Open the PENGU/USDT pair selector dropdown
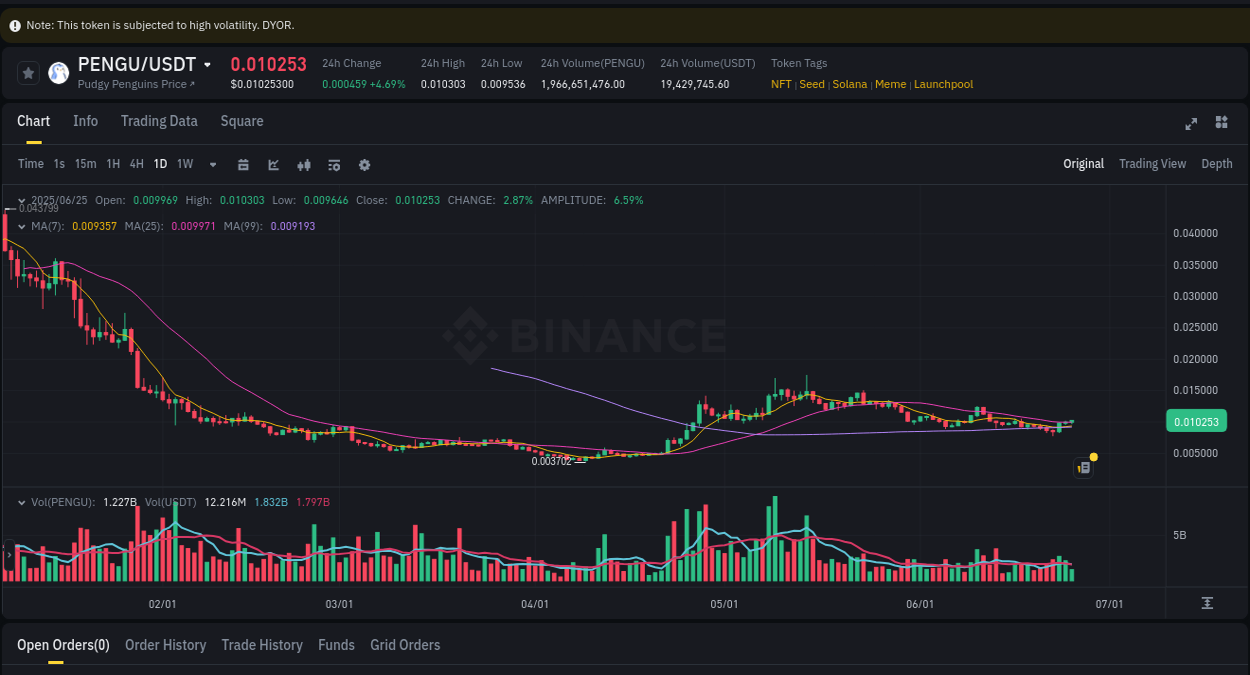Screen dimensions: 1250x675 [208, 63]
